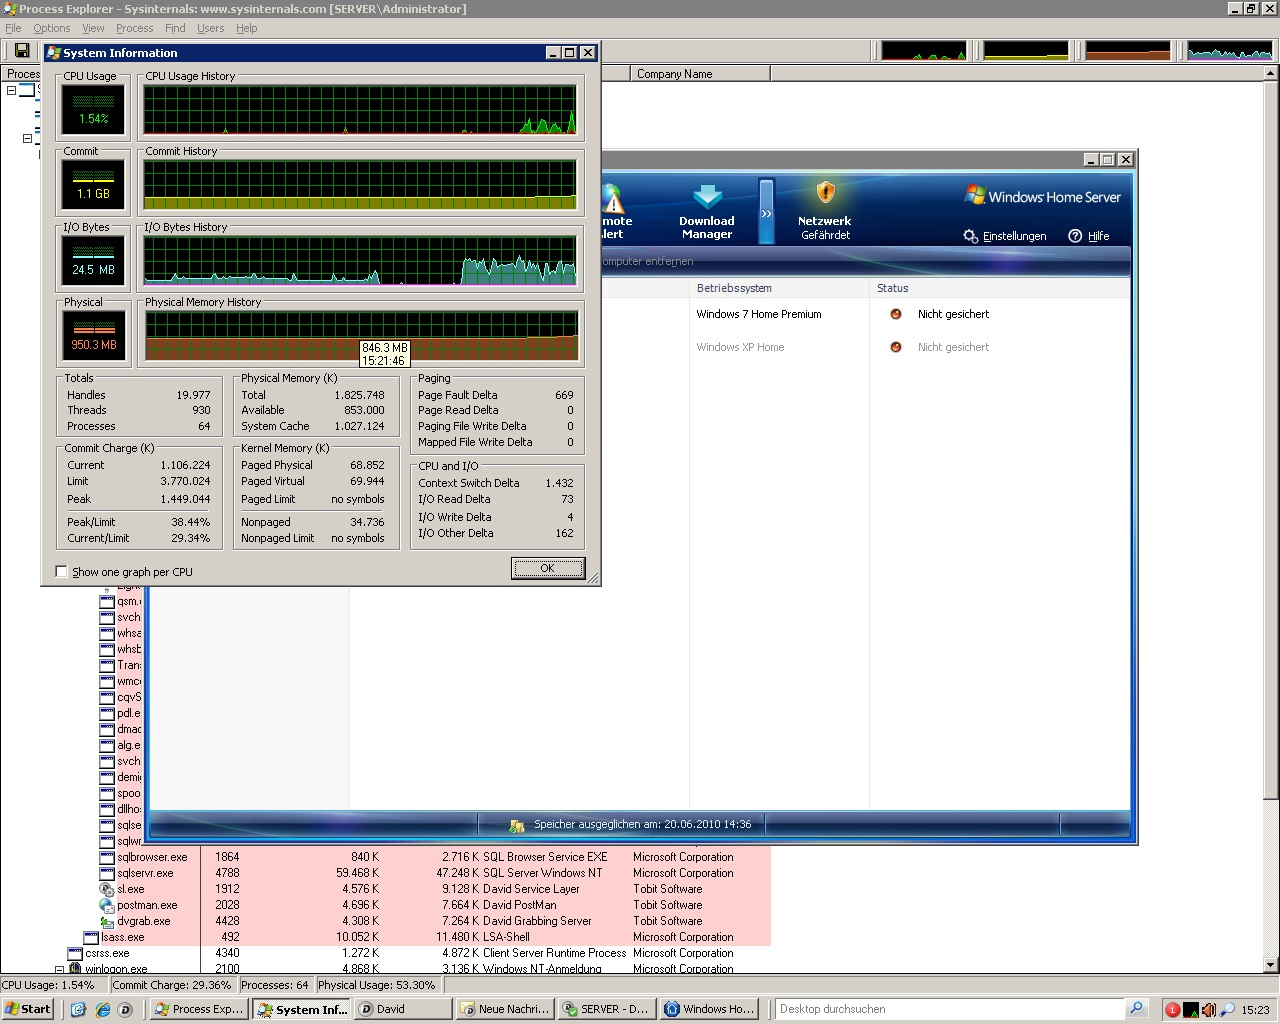Click 'Tobit Software' in the postman.exe row
Image resolution: width=1280 pixels, height=1024 pixels.
668,905
